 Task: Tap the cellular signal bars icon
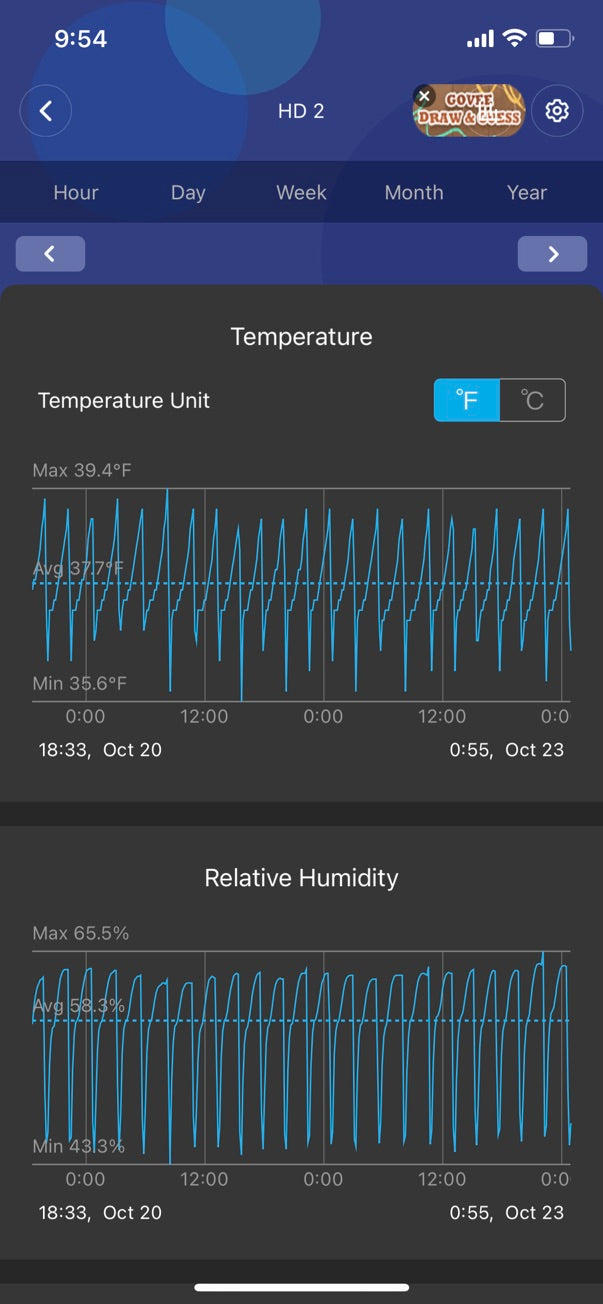point(480,39)
